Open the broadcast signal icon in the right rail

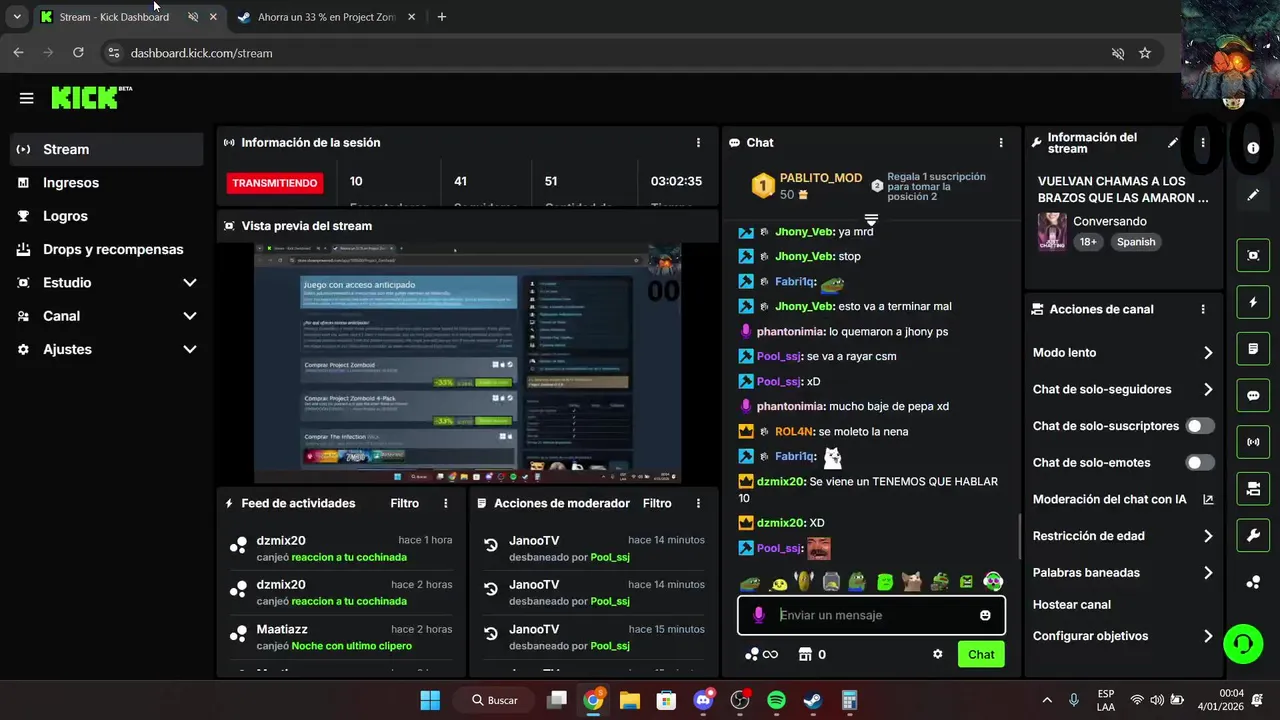click(x=1253, y=442)
